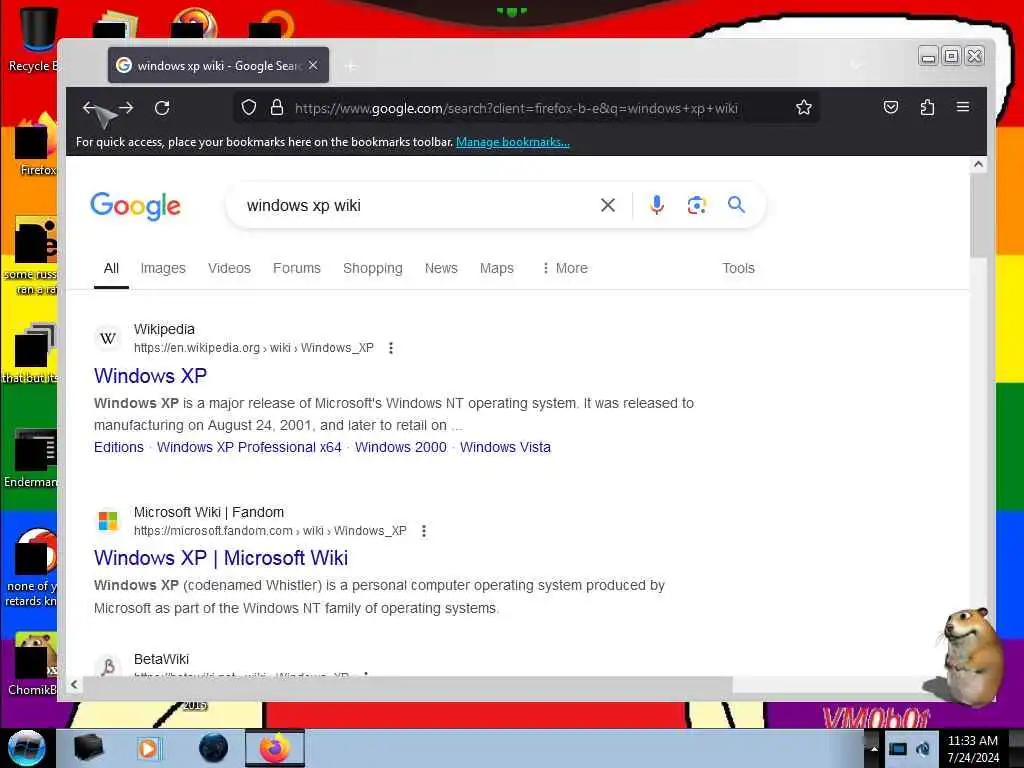Click the network tray icon
The image size is (1024, 768).
click(x=898, y=749)
